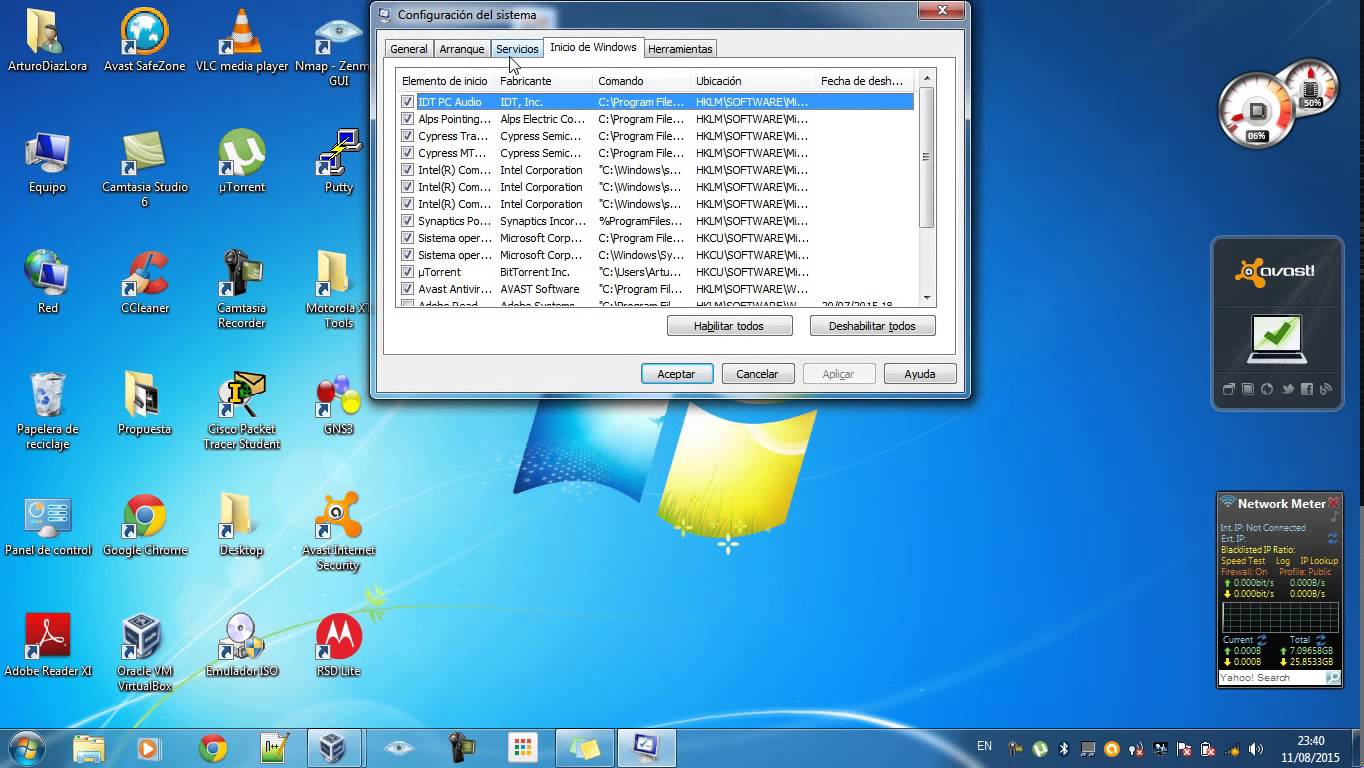Image resolution: width=1364 pixels, height=768 pixels.
Task: Click Speed Test link in Network Meter
Action: (1243, 561)
